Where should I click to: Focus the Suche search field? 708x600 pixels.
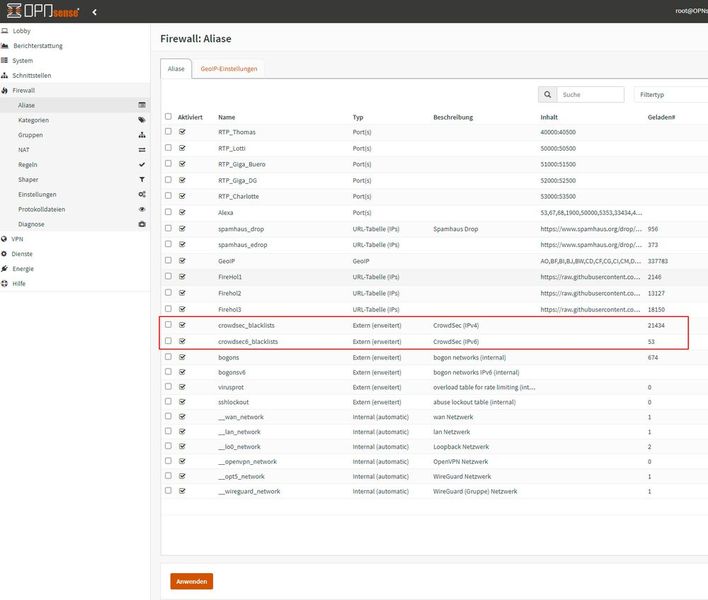pyautogui.click(x=590, y=95)
